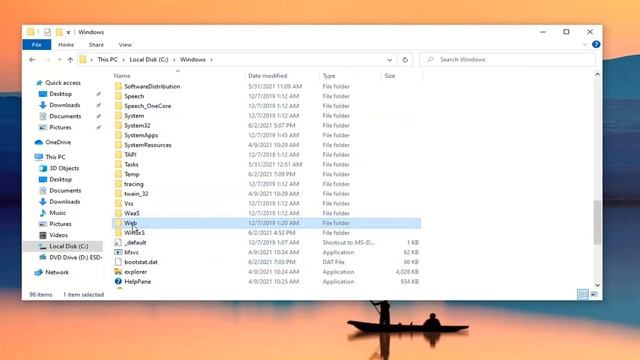Select the _default shortcut icon
The width and height of the screenshot is (640, 360).
(118, 242)
